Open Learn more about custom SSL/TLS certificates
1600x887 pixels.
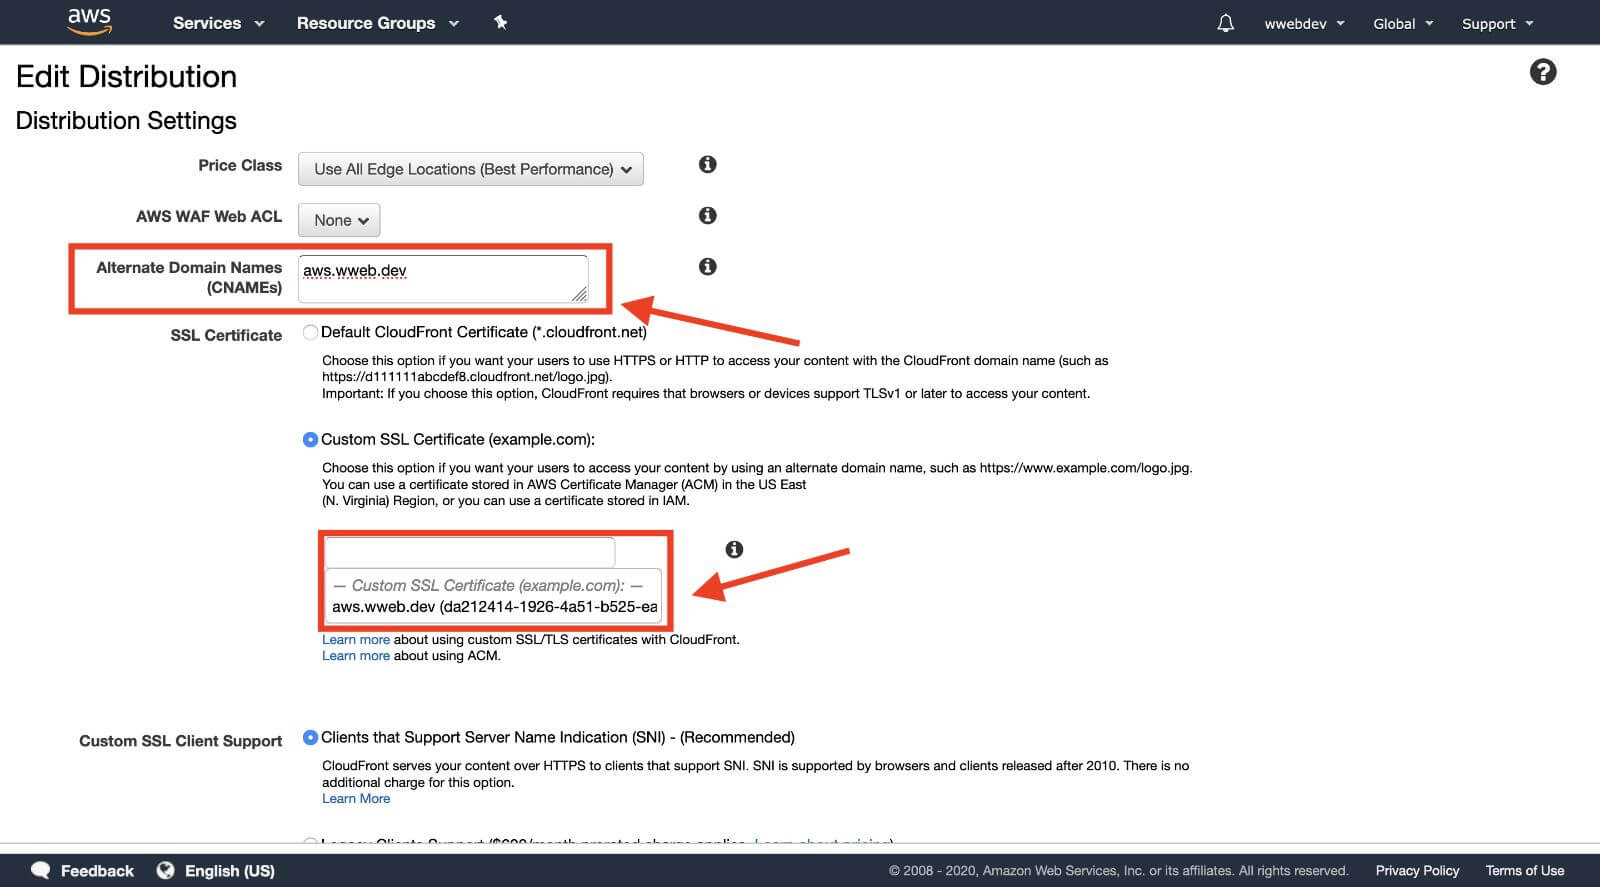pos(356,639)
